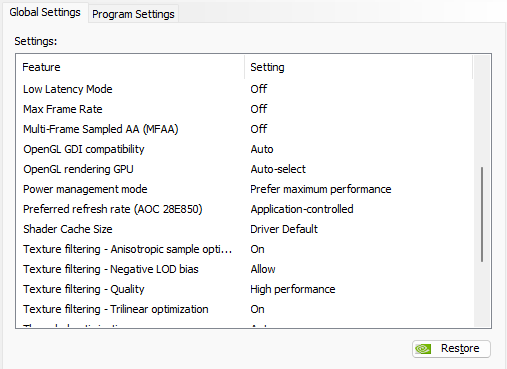Select OpenGL rendering GPU feature

tap(78, 169)
